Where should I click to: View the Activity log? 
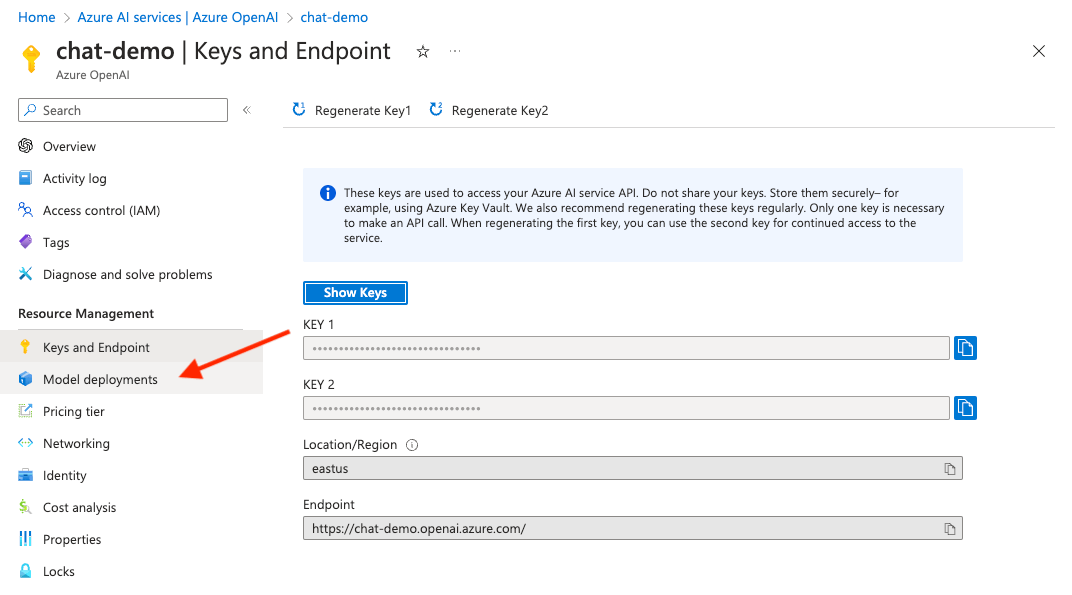(77, 178)
